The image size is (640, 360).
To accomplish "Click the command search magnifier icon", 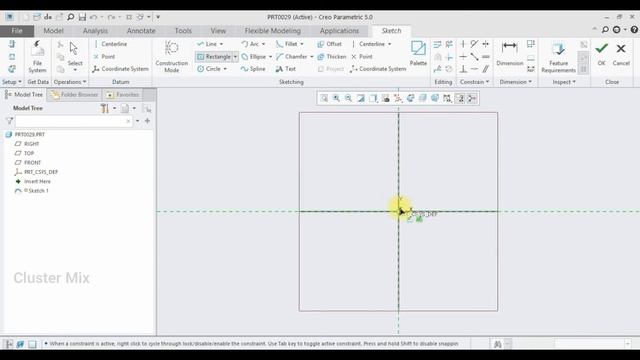I will [605, 29].
